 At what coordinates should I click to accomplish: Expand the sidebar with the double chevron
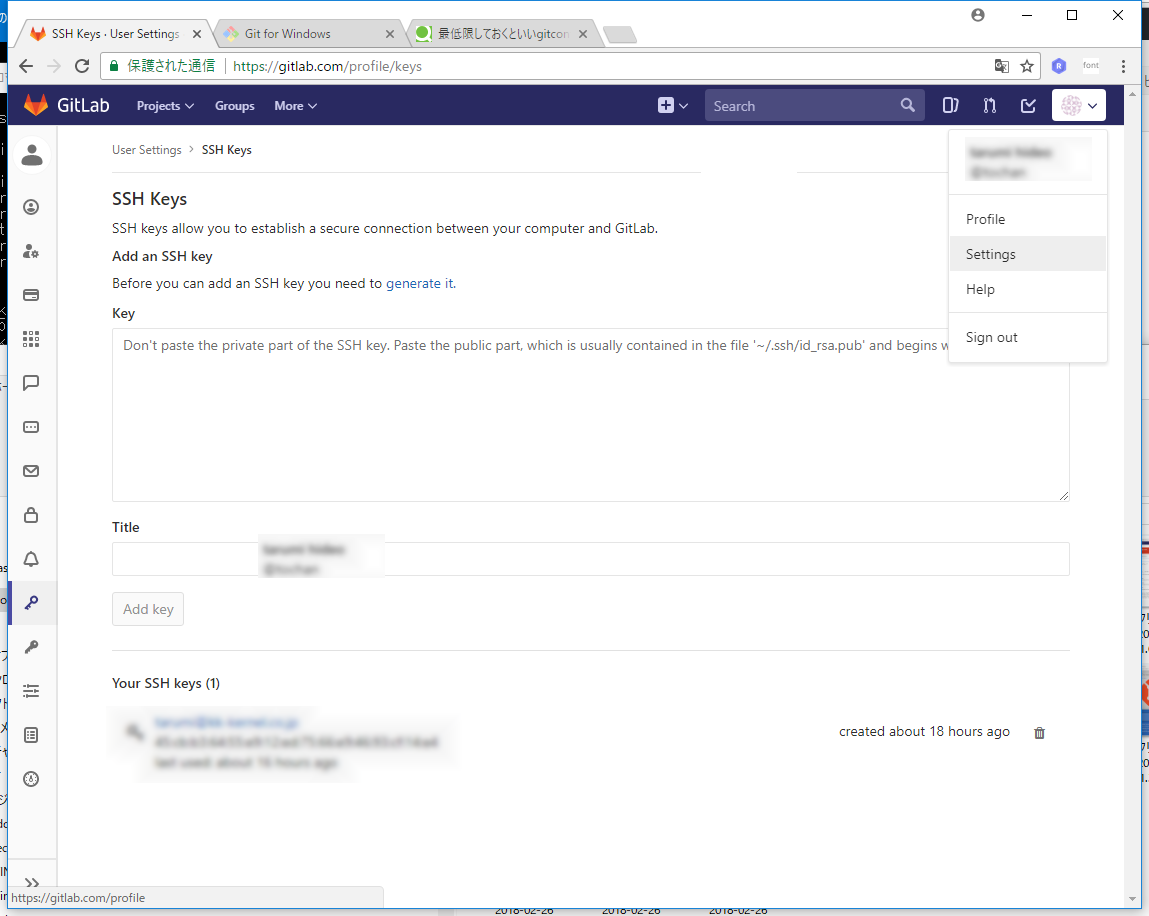tap(32, 882)
